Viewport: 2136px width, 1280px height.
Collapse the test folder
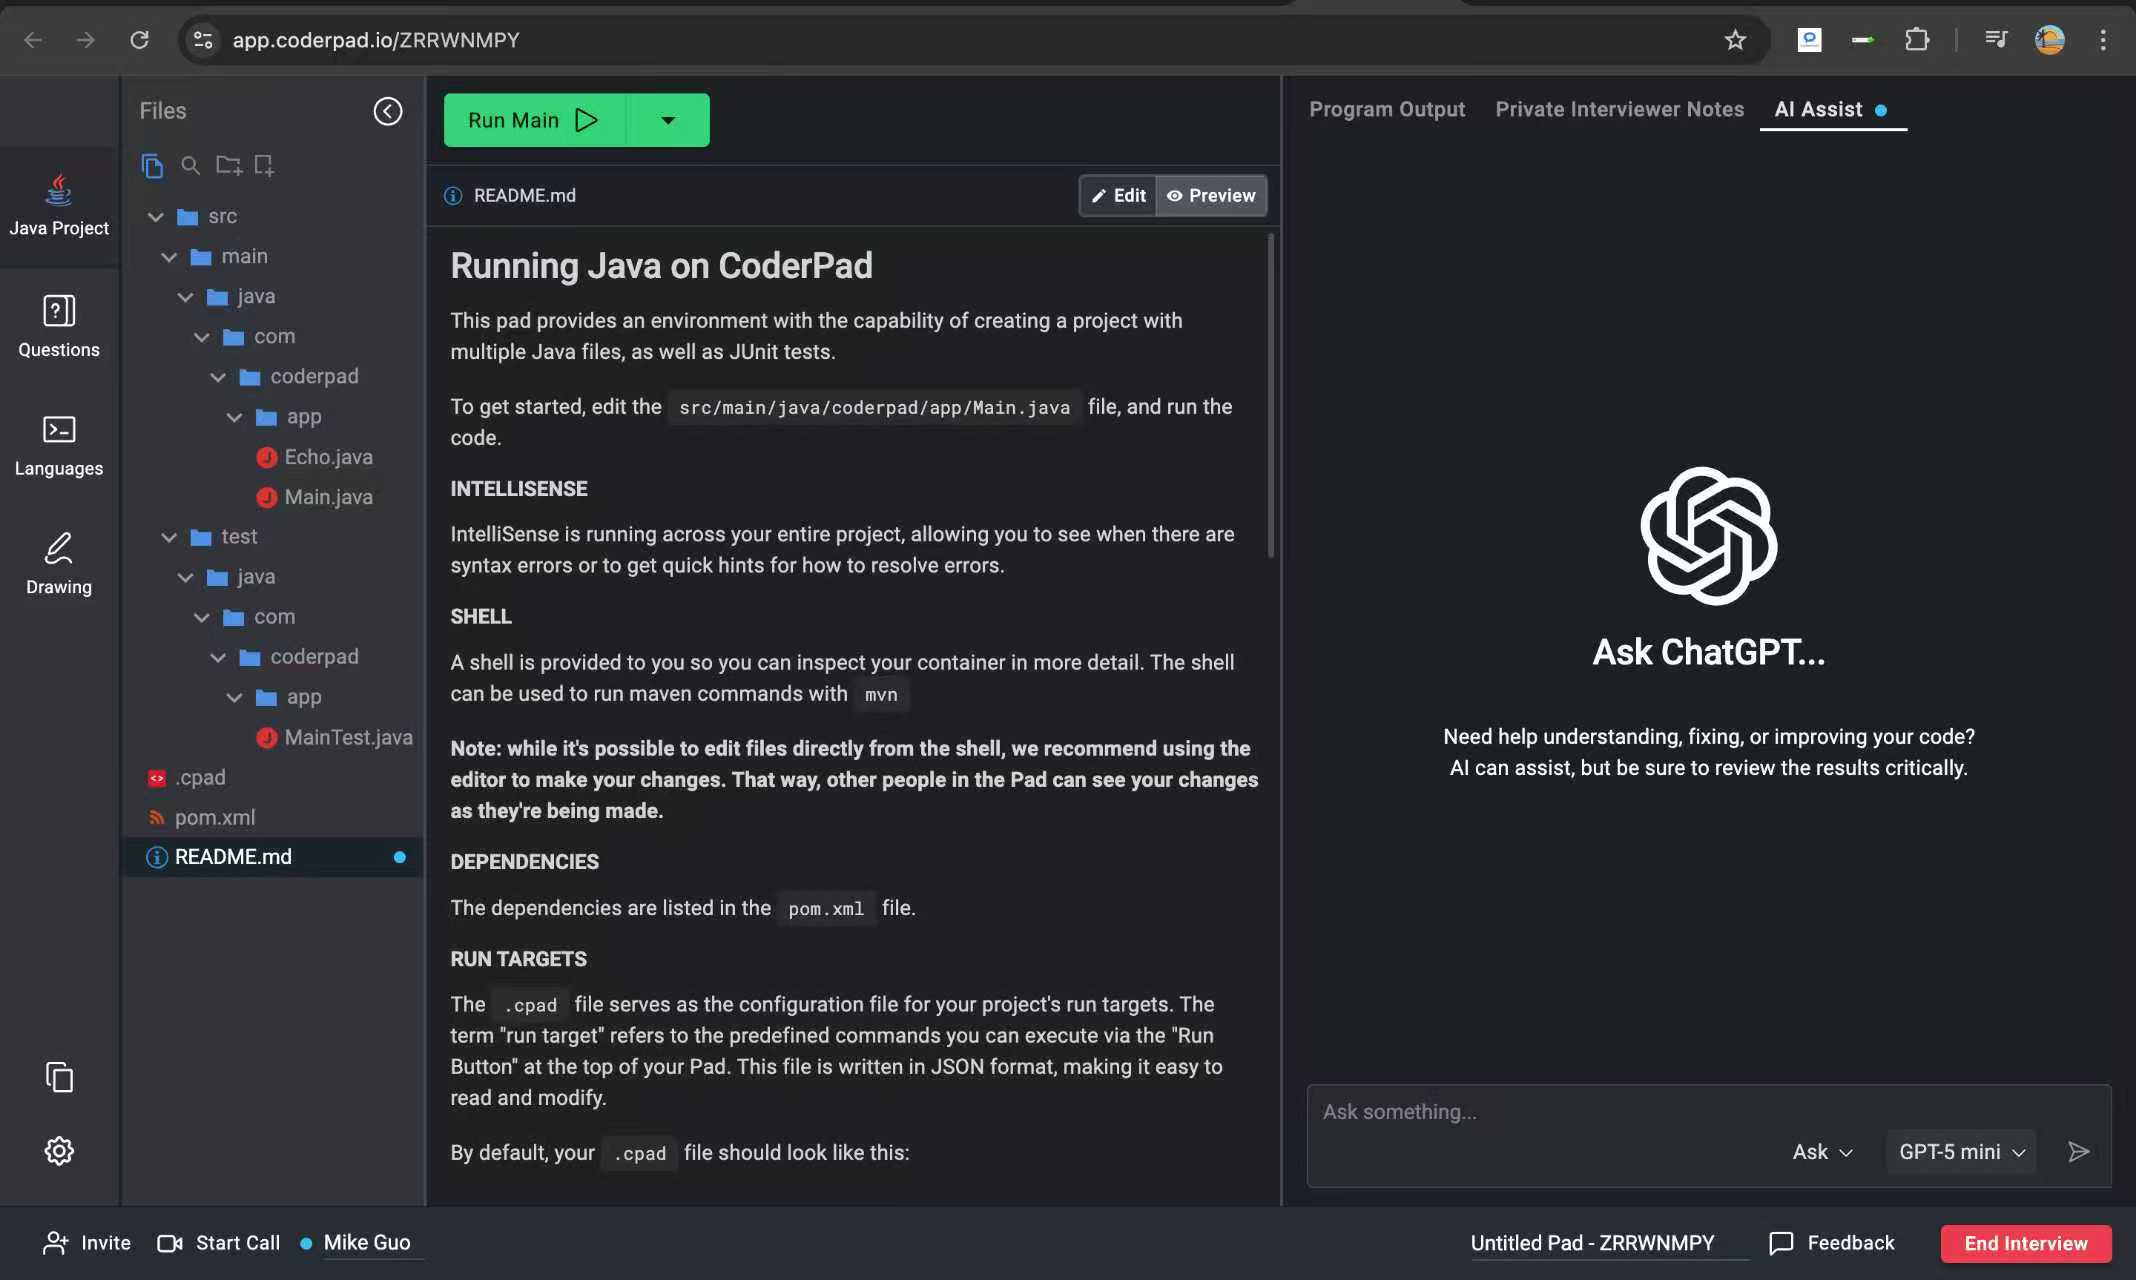coord(170,536)
